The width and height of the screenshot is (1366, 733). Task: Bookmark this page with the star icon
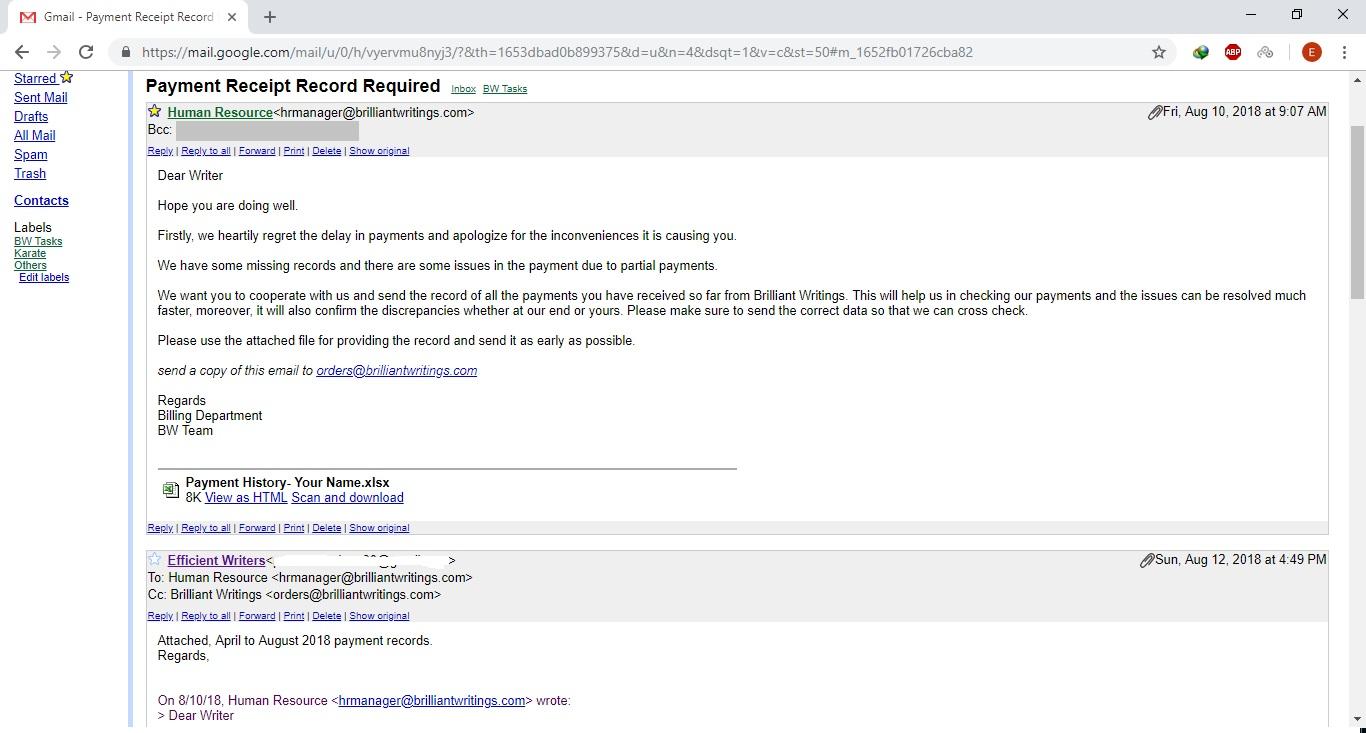(1159, 52)
